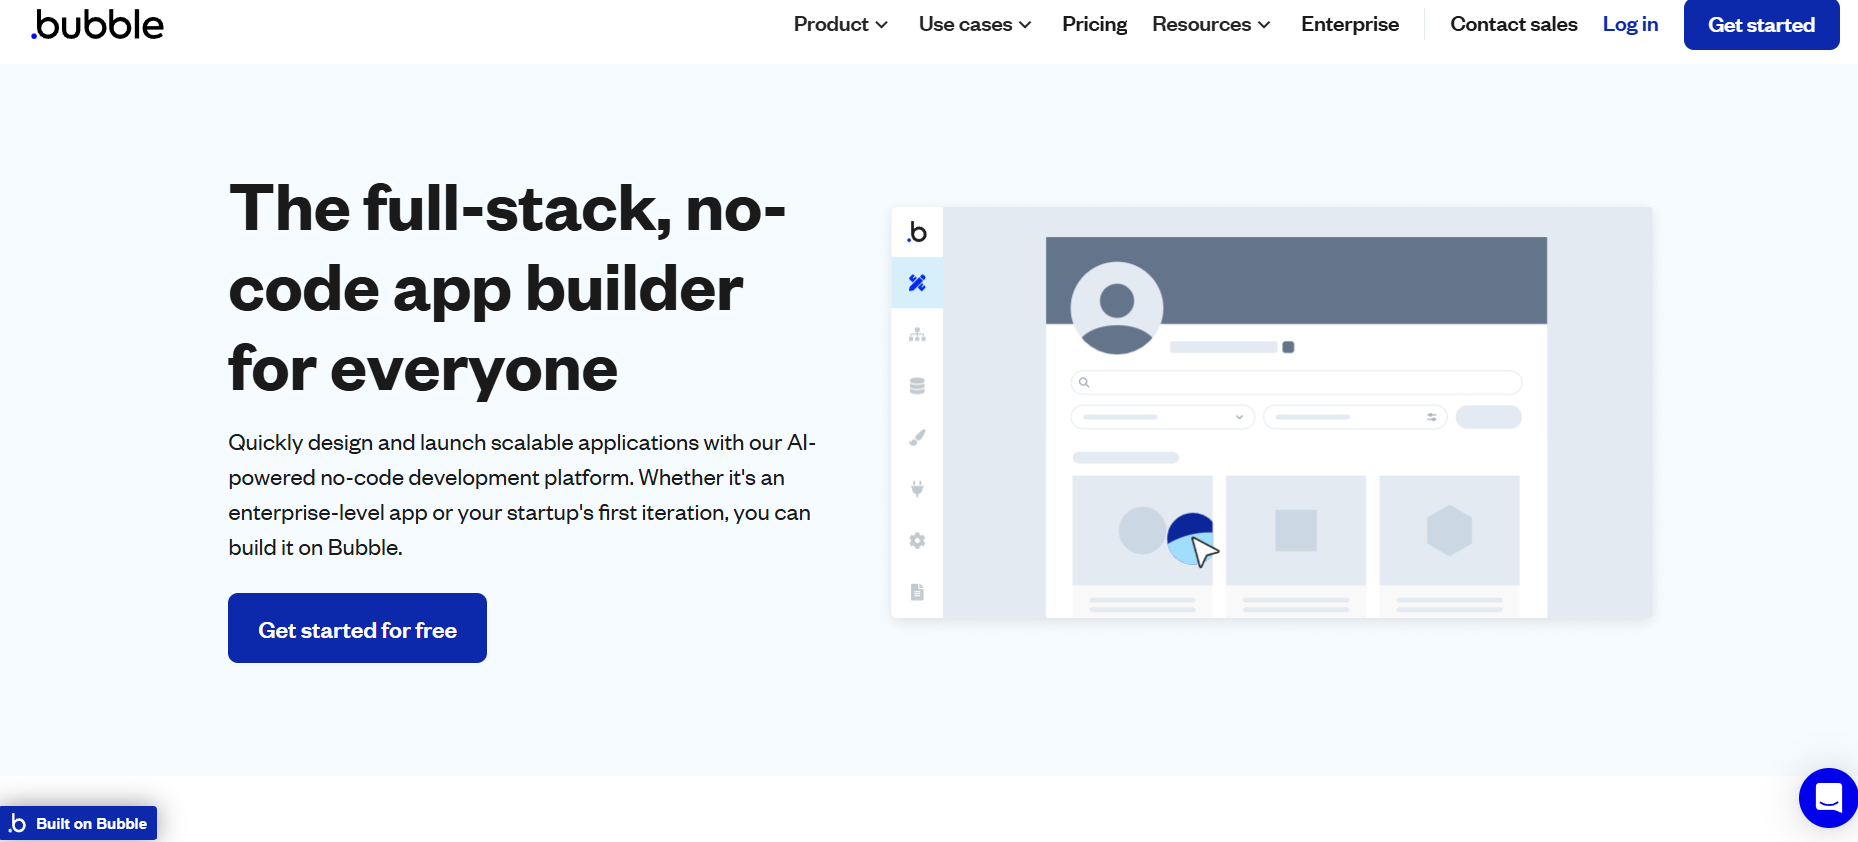Open the Built on Bubble badge
The image size is (1858, 842).
[x=79, y=823]
